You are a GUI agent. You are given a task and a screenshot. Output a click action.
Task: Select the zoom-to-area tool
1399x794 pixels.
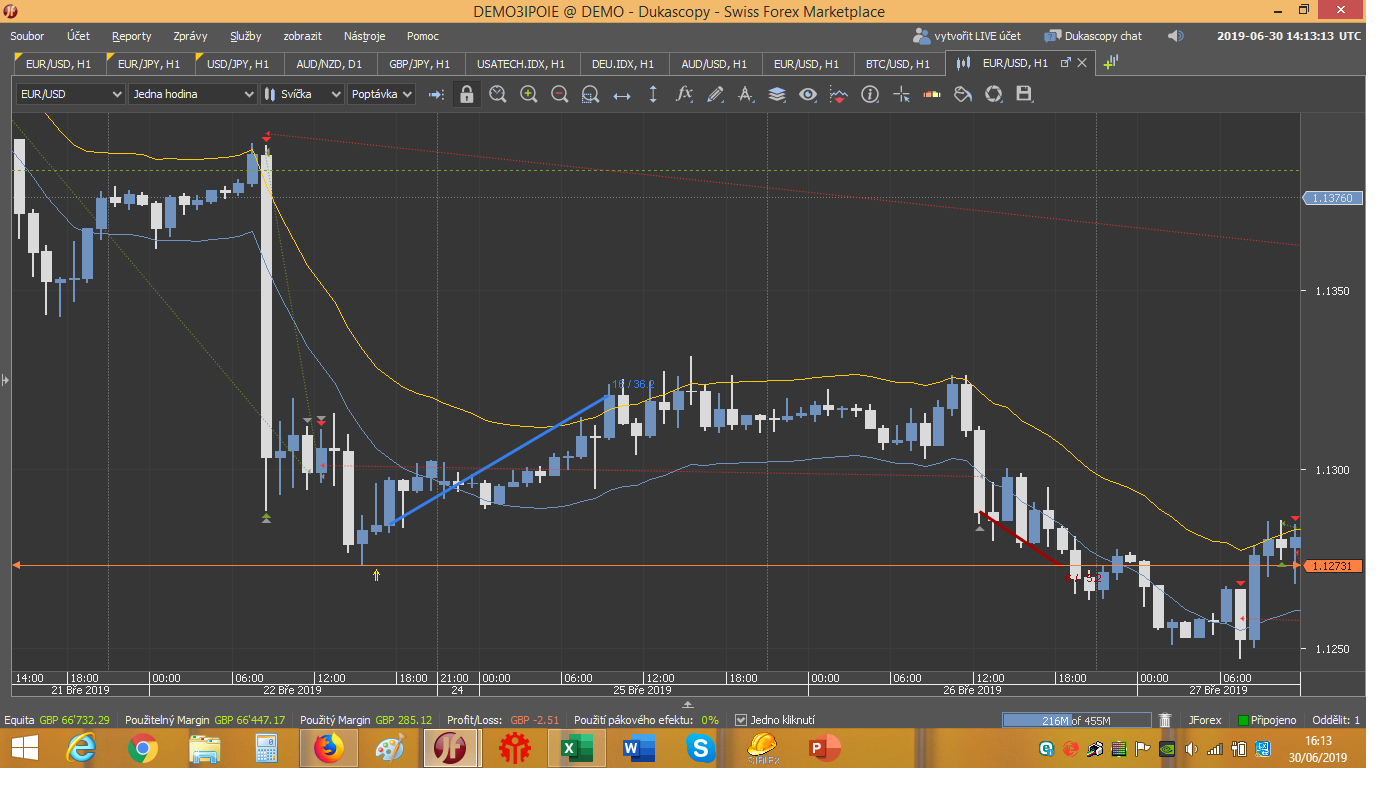[x=590, y=94]
